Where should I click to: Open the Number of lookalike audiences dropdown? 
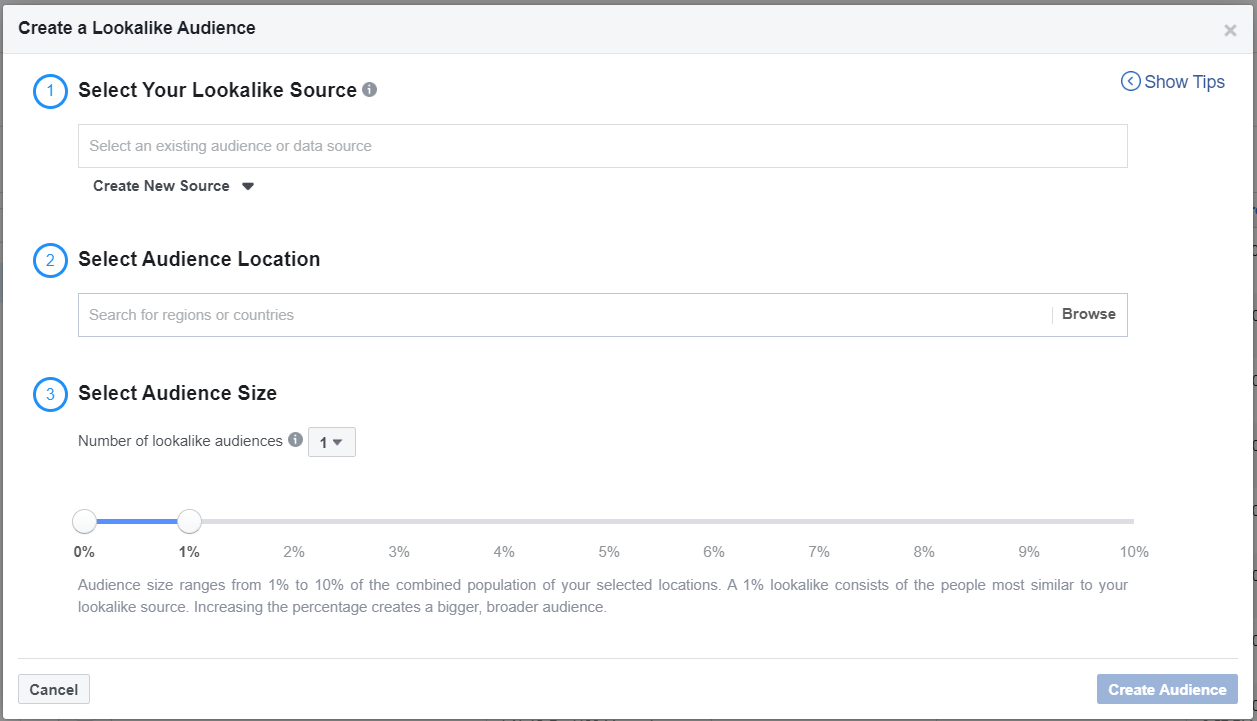[x=332, y=441]
